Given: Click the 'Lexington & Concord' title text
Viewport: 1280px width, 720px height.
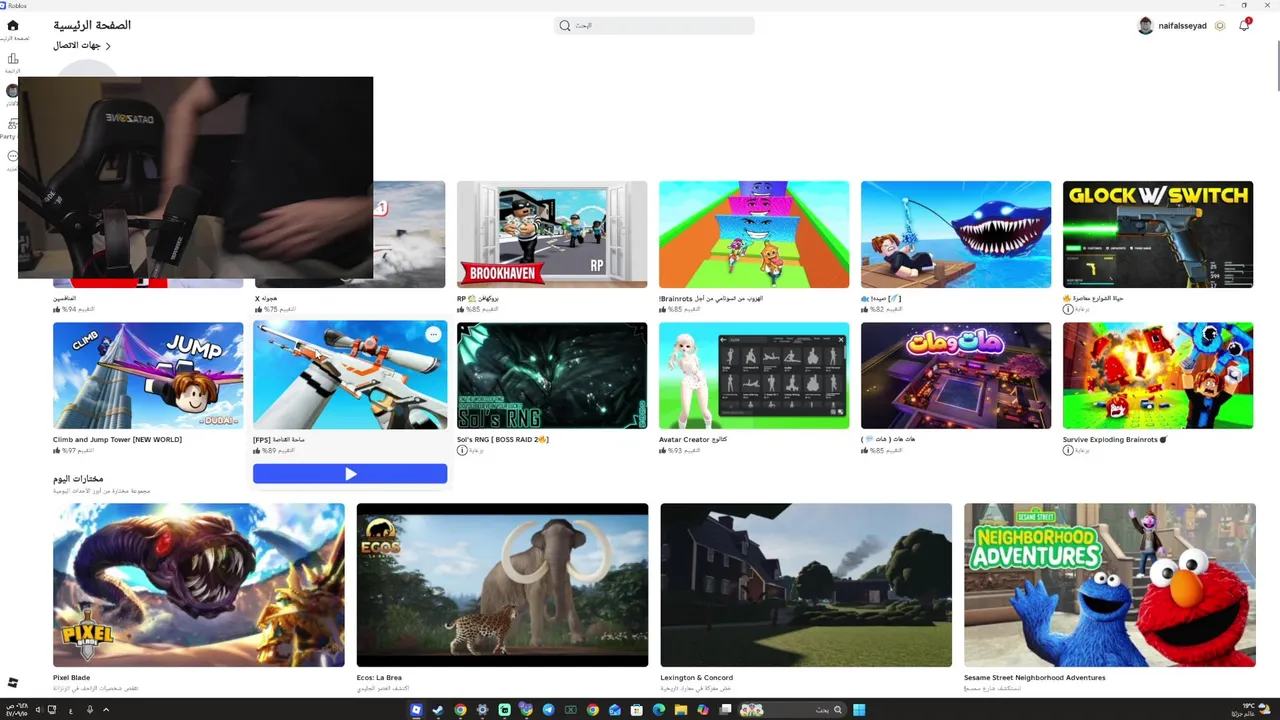Looking at the screenshot, I should (696, 677).
